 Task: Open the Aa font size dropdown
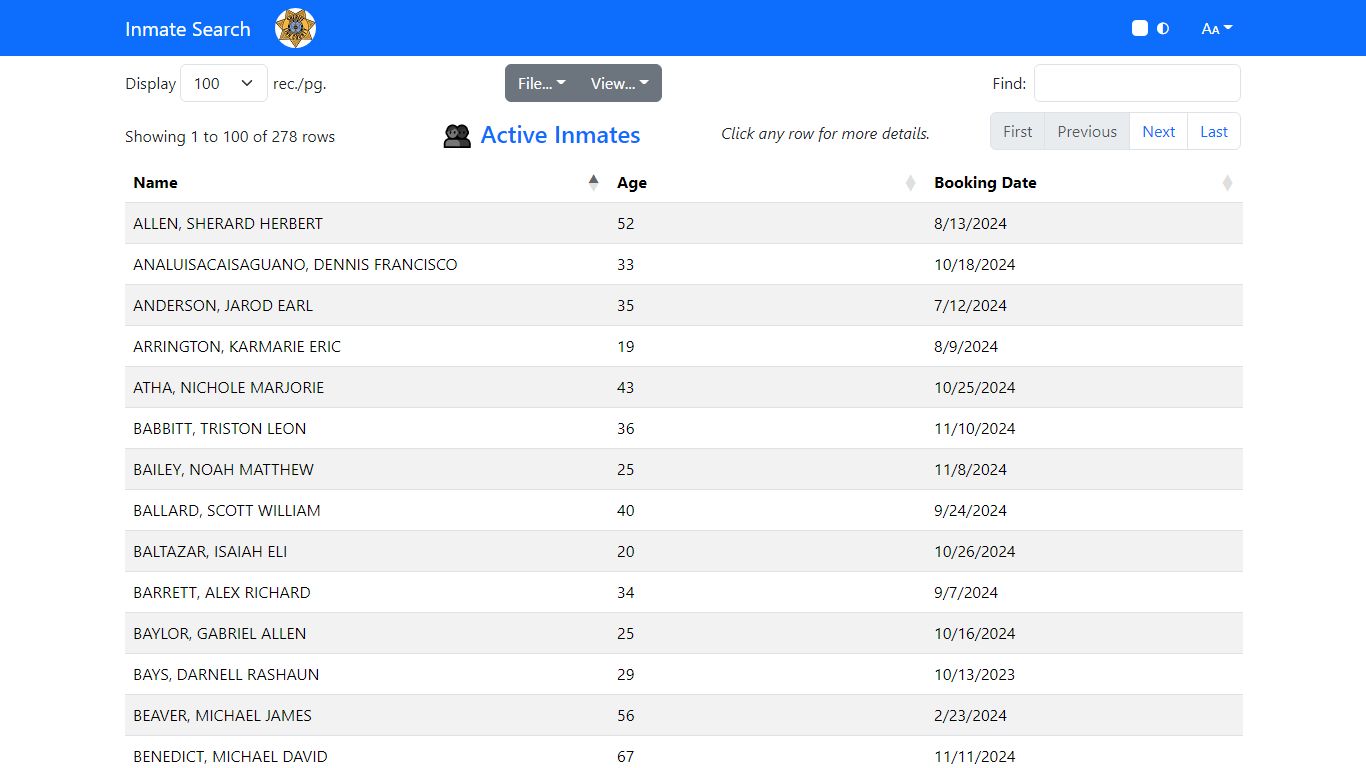(1216, 28)
